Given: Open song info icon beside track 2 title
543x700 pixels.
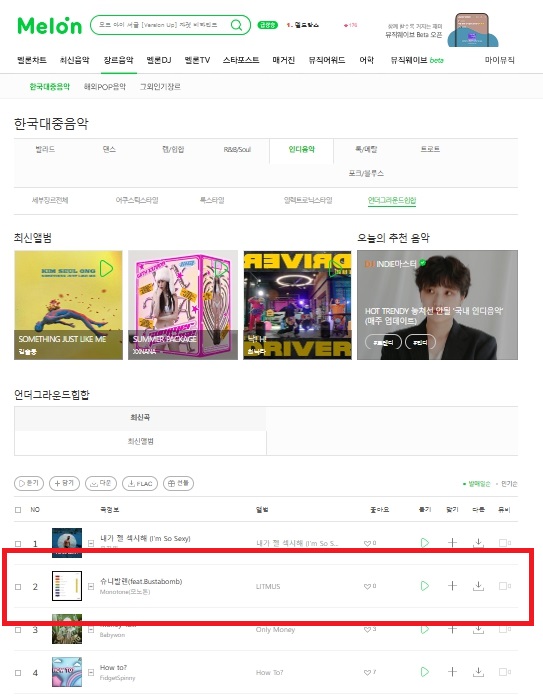Looking at the screenshot, I should [91, 586].
